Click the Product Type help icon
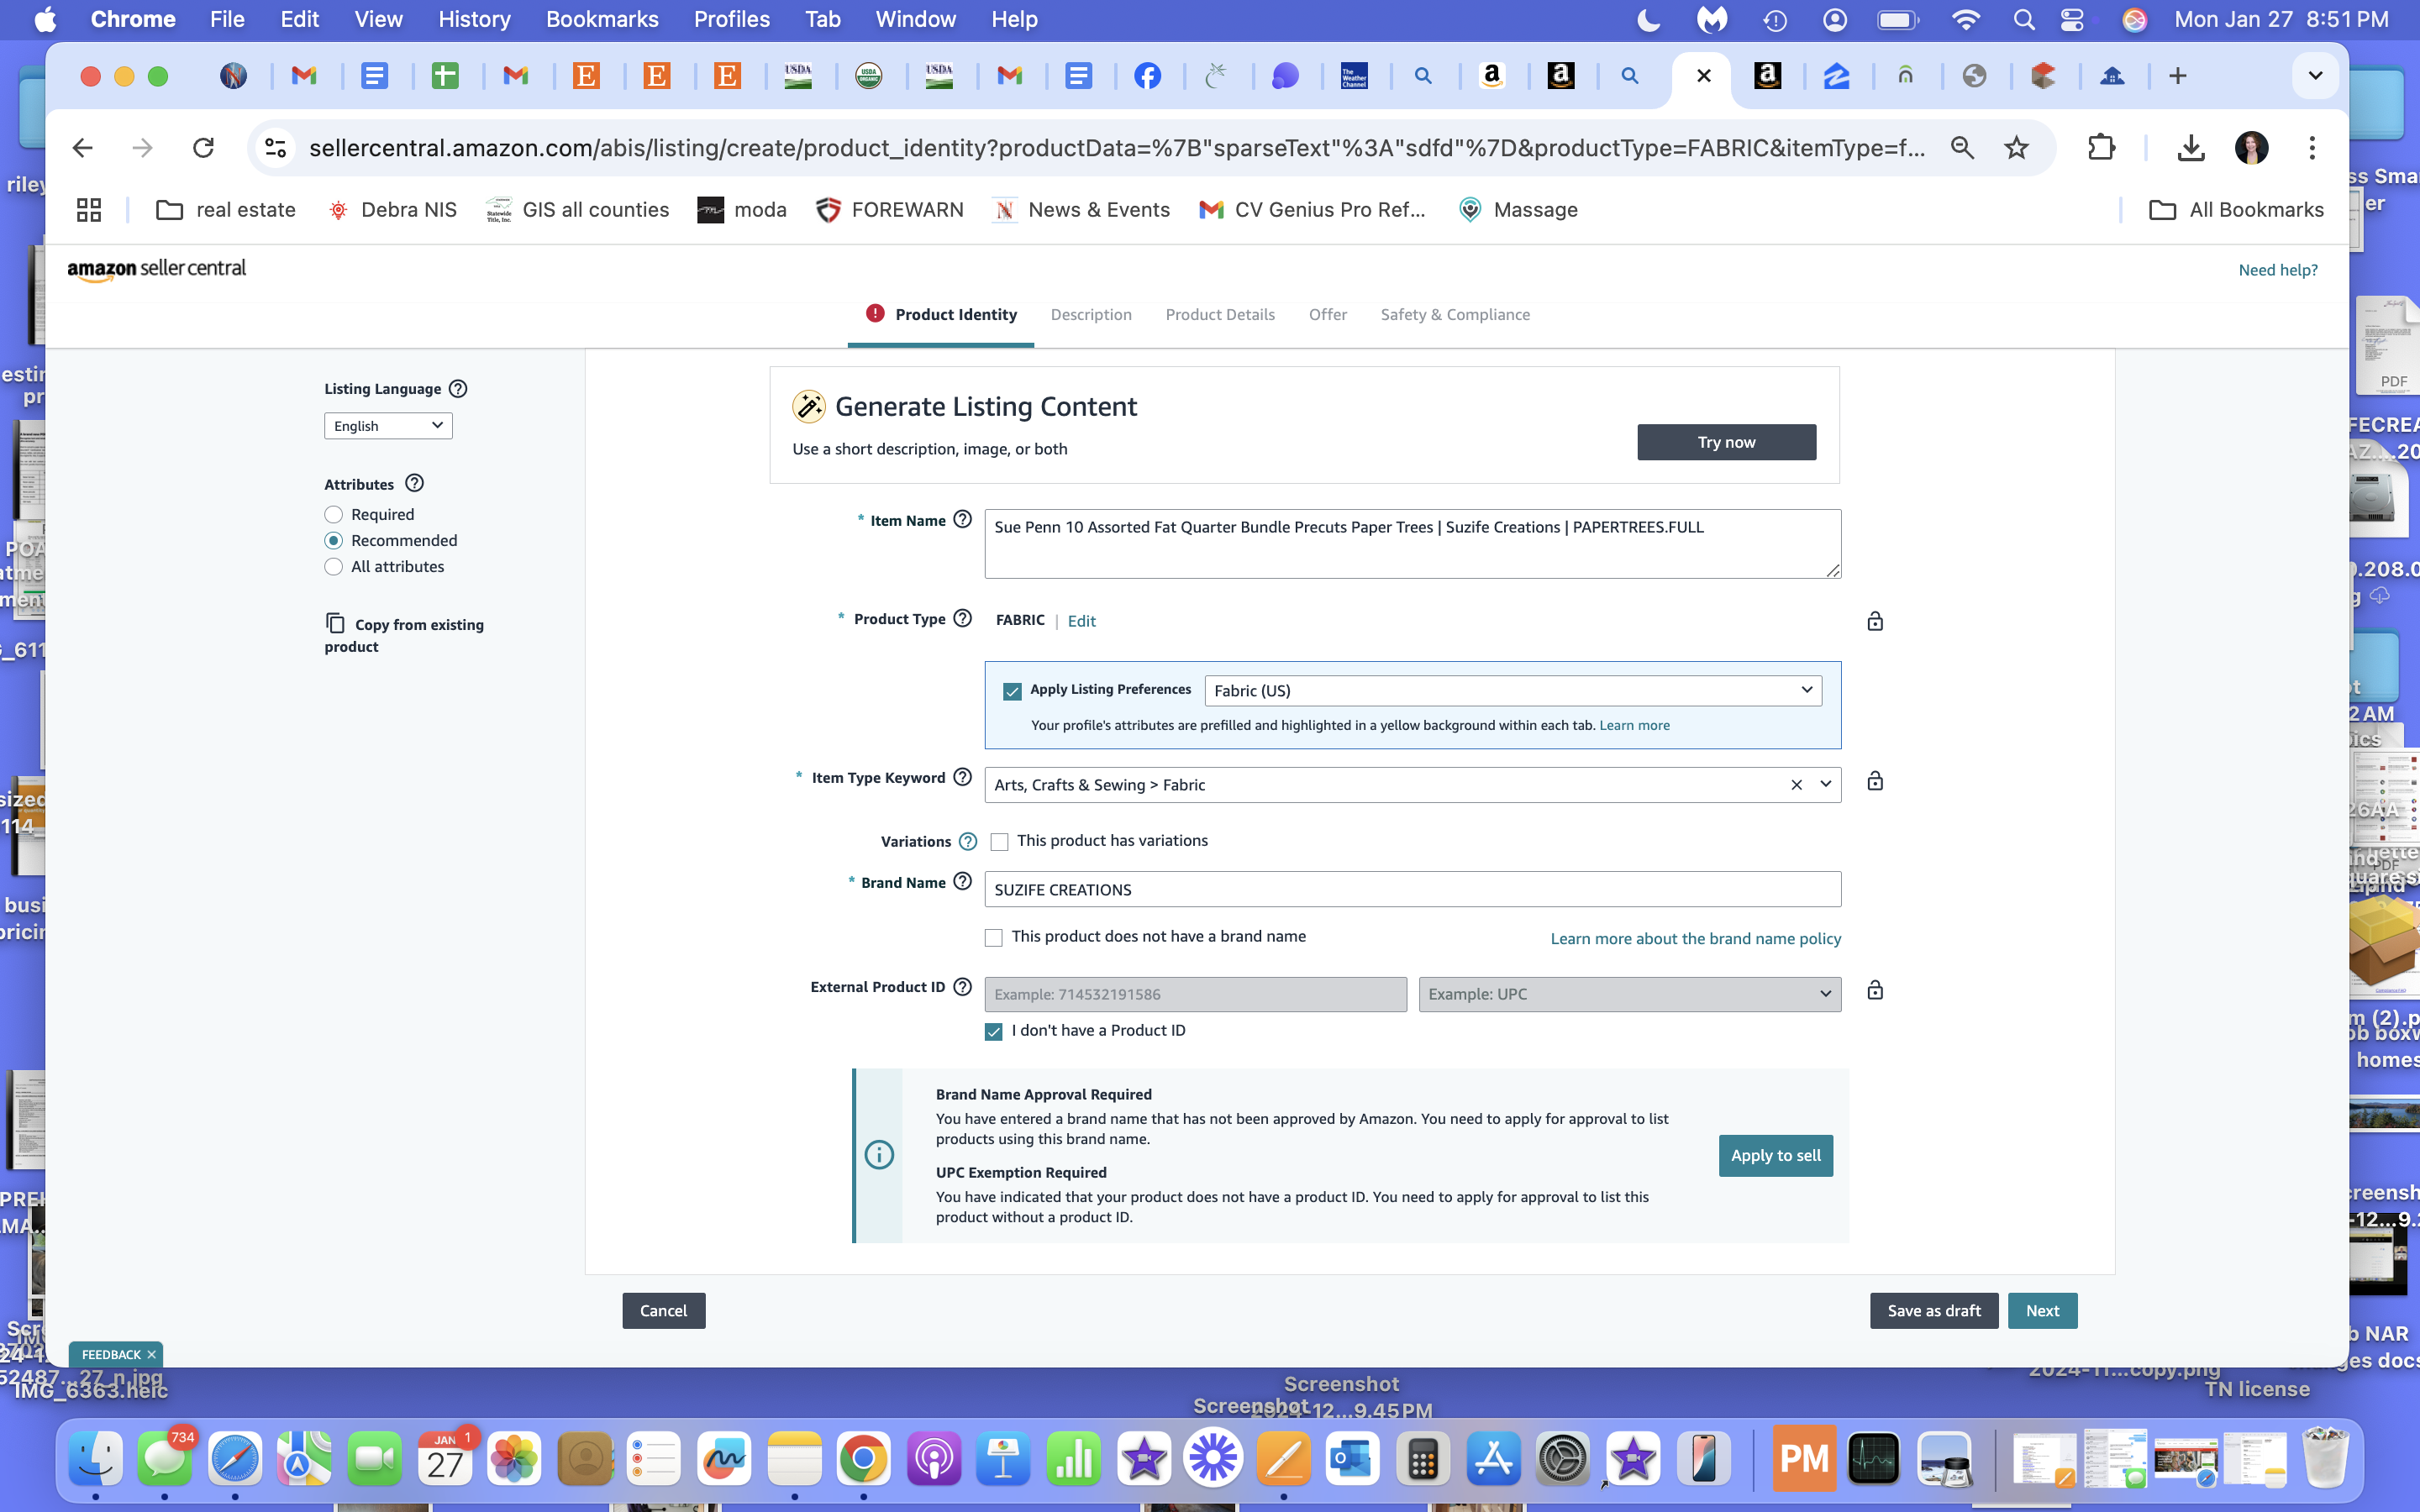 962,618
